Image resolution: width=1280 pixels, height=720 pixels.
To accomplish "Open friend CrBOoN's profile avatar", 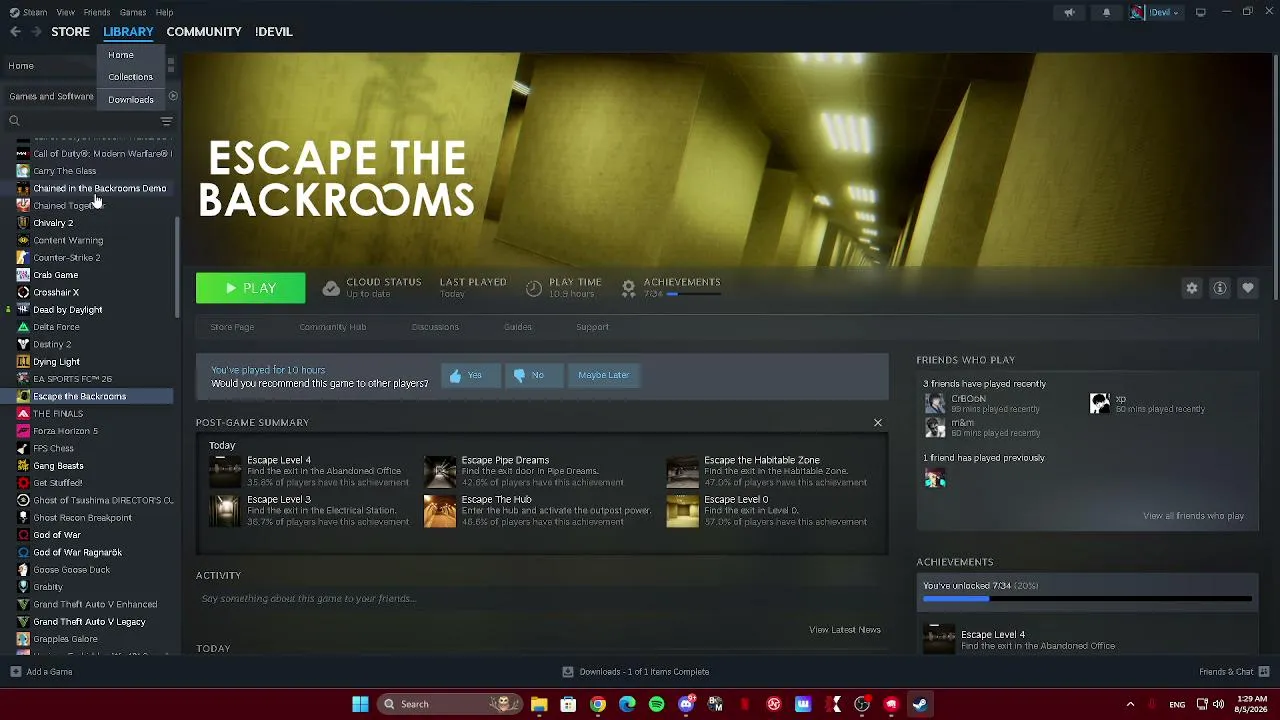I will (935, 403).
